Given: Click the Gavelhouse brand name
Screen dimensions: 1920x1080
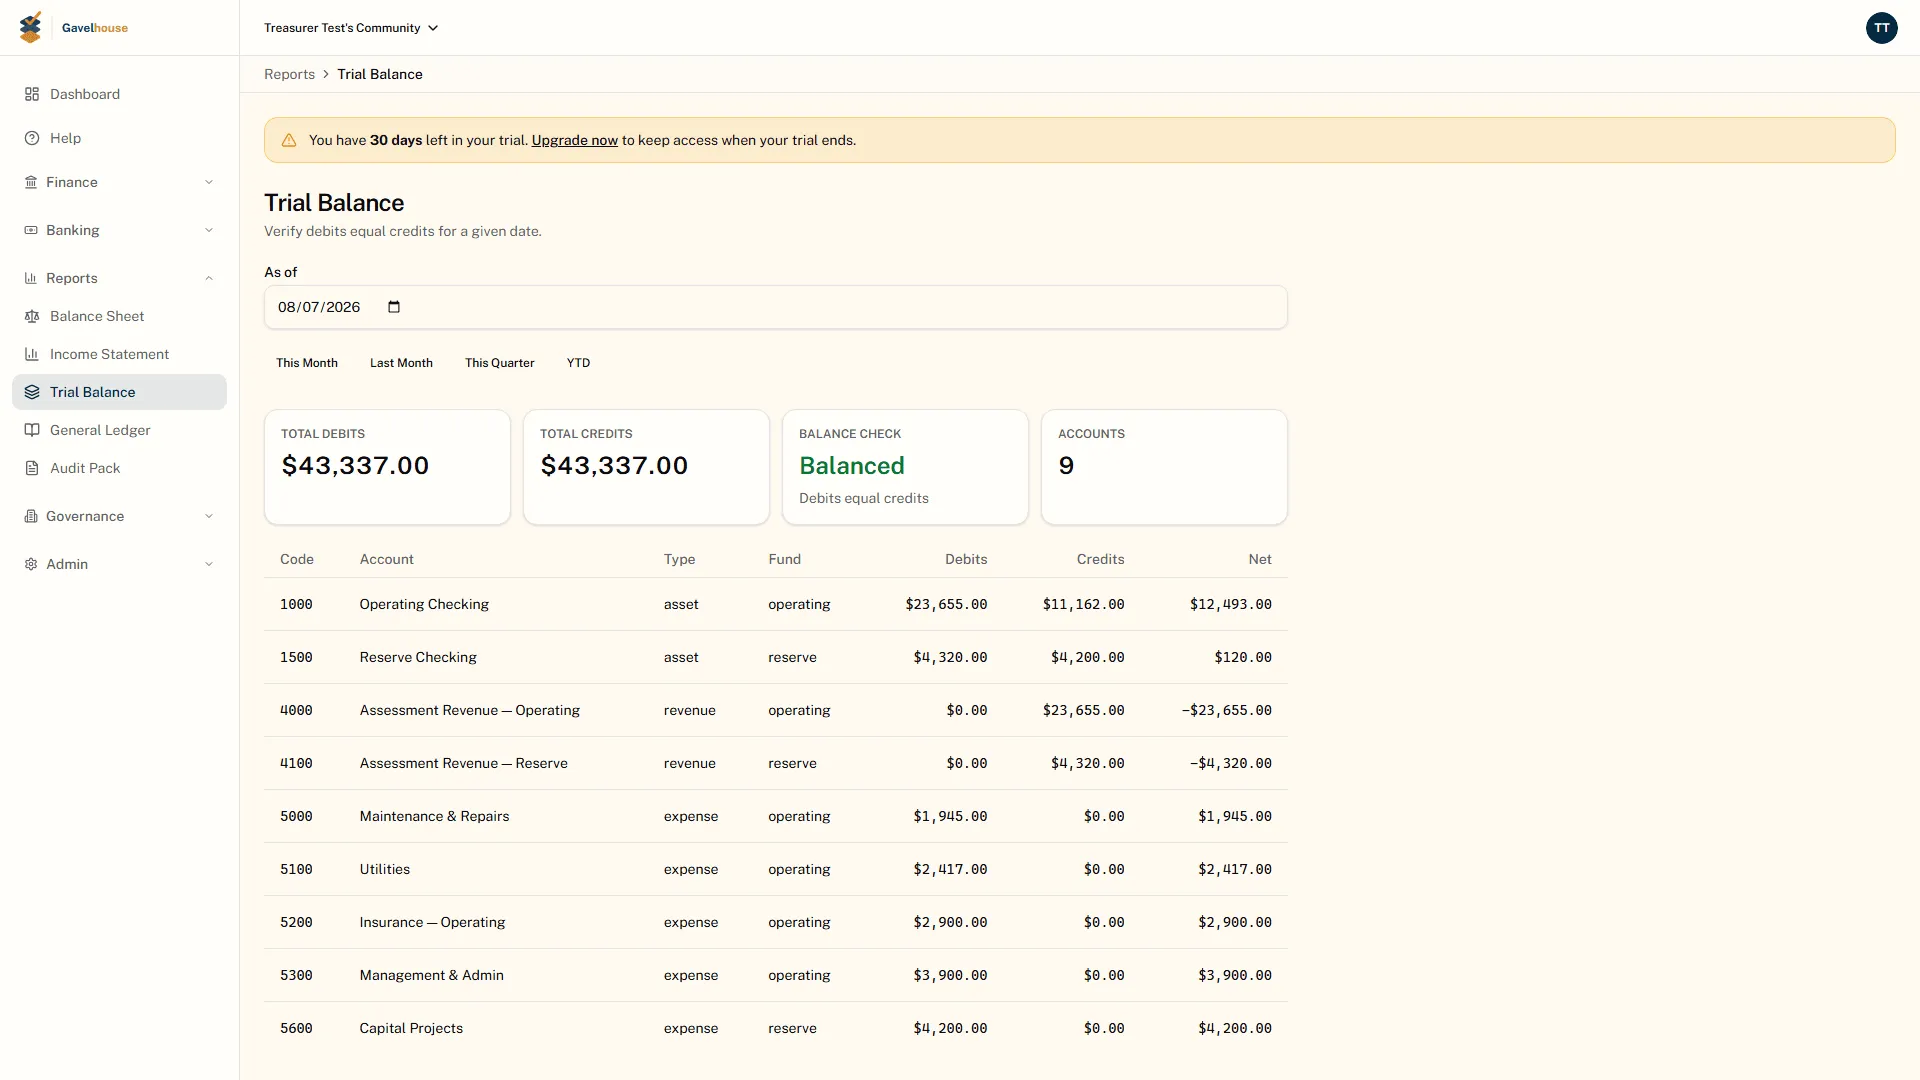Looking at the screenshot, I should pyautogui.click(x=95, y=28).
